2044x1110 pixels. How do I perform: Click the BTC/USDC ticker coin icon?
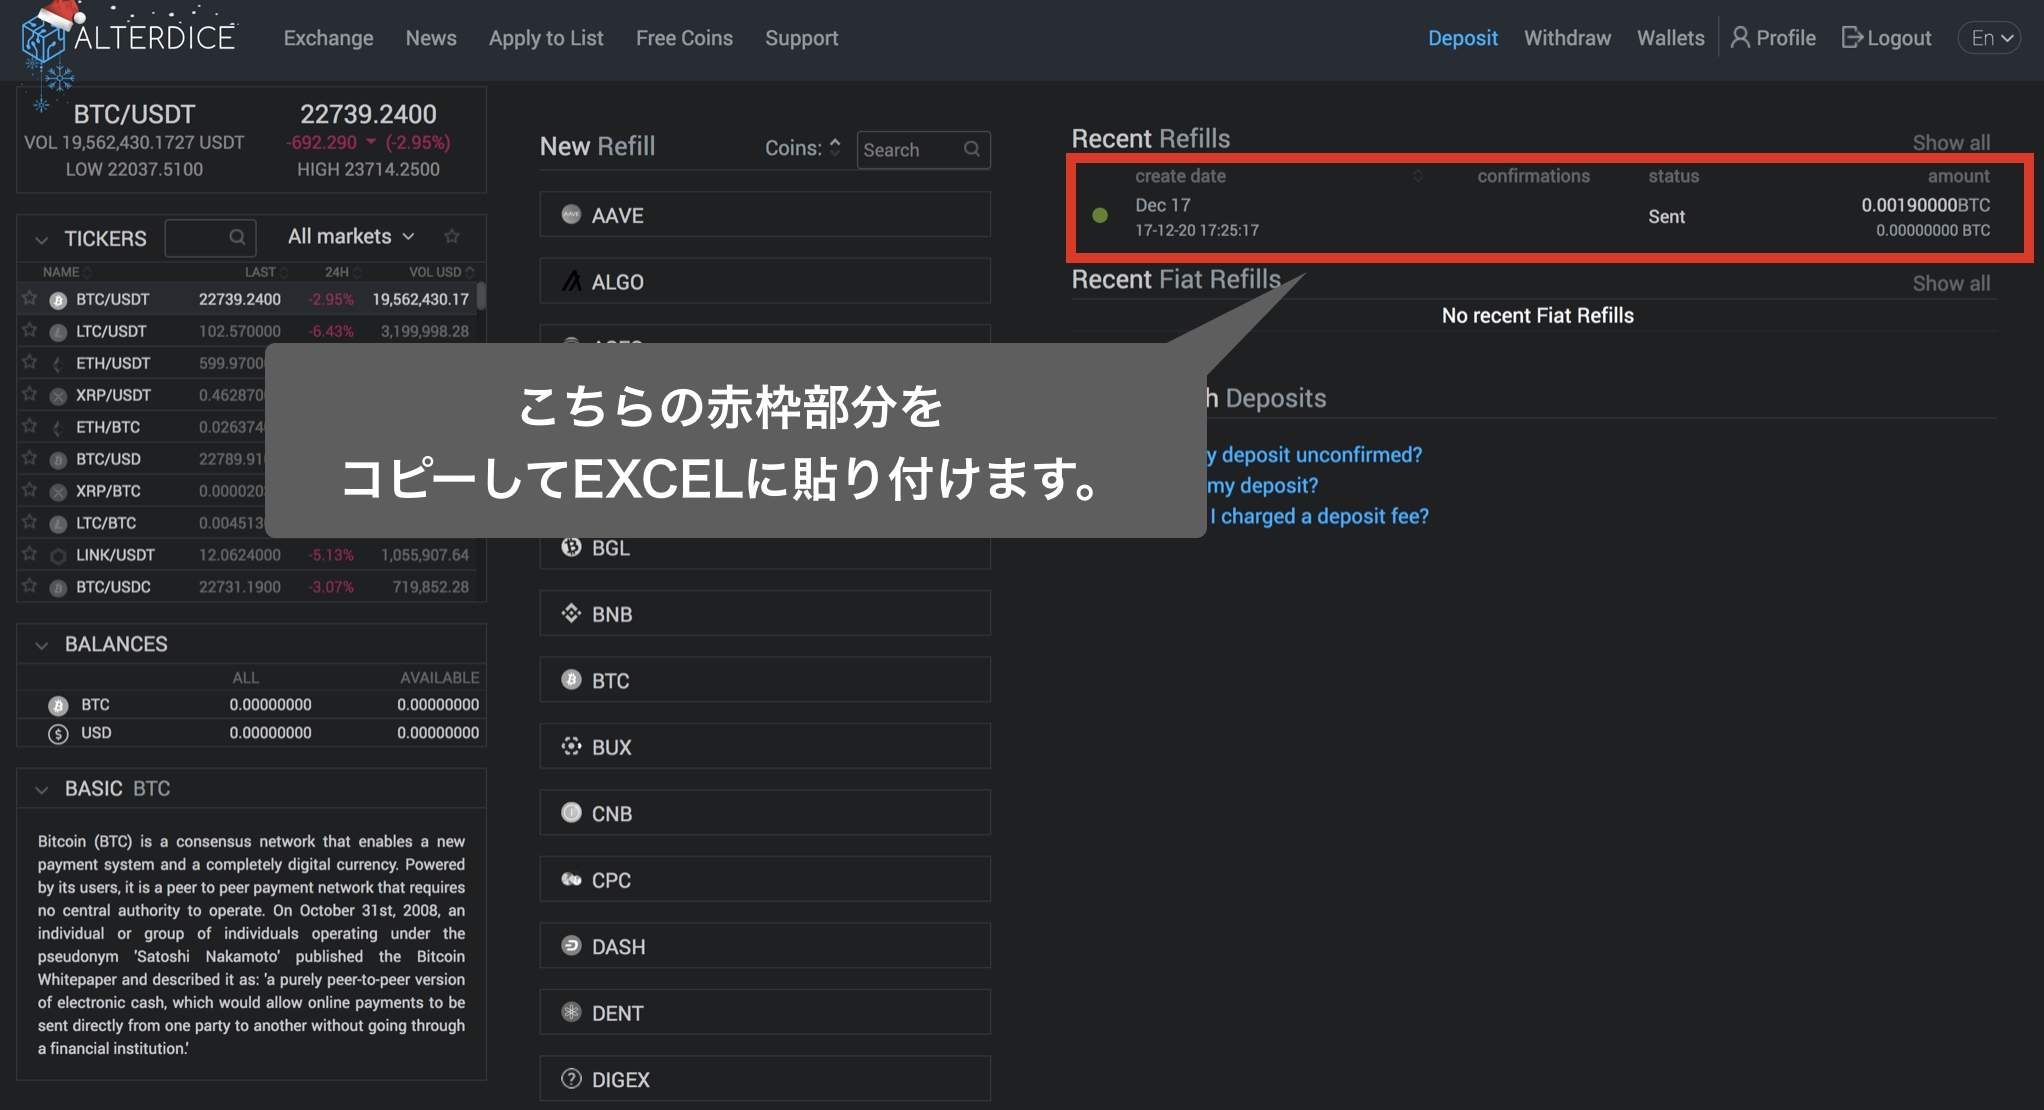(58, 588)
